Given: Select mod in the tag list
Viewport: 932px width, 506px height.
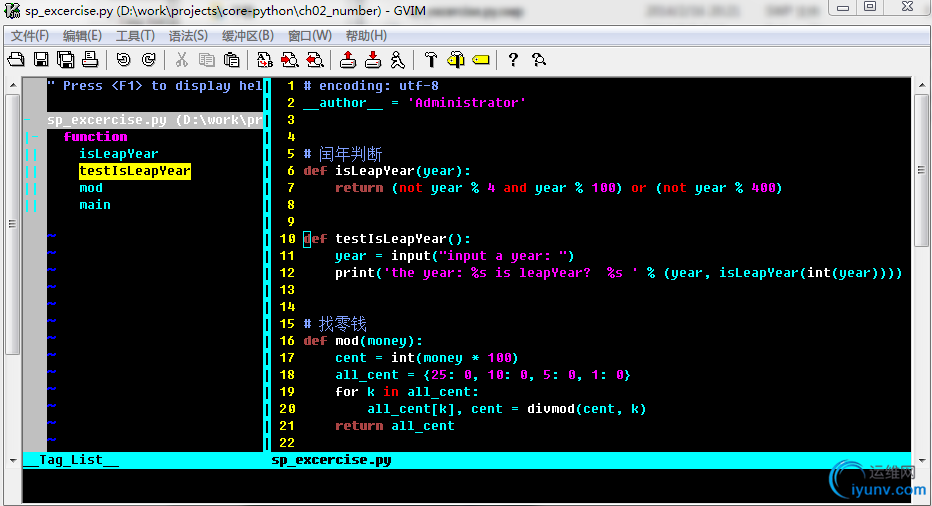Looking at the screenshot, I should coord(91,188).
